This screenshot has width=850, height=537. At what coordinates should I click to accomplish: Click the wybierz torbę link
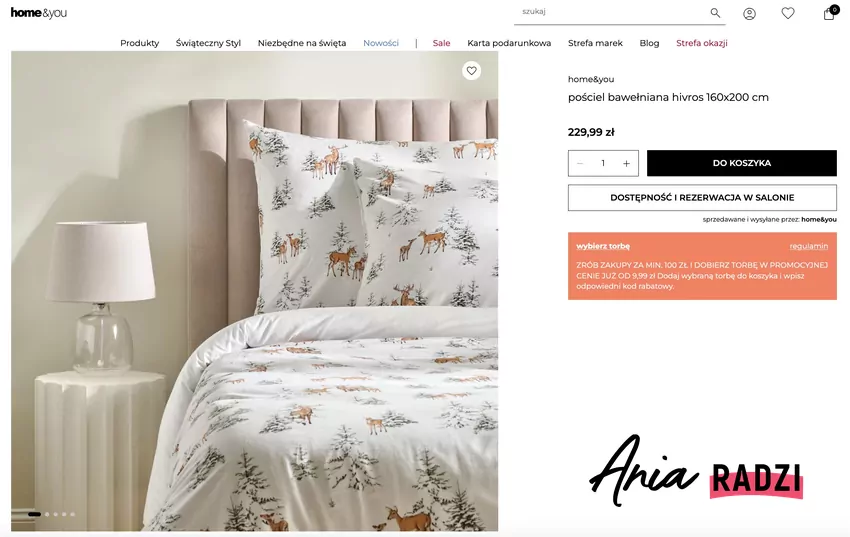603,246
